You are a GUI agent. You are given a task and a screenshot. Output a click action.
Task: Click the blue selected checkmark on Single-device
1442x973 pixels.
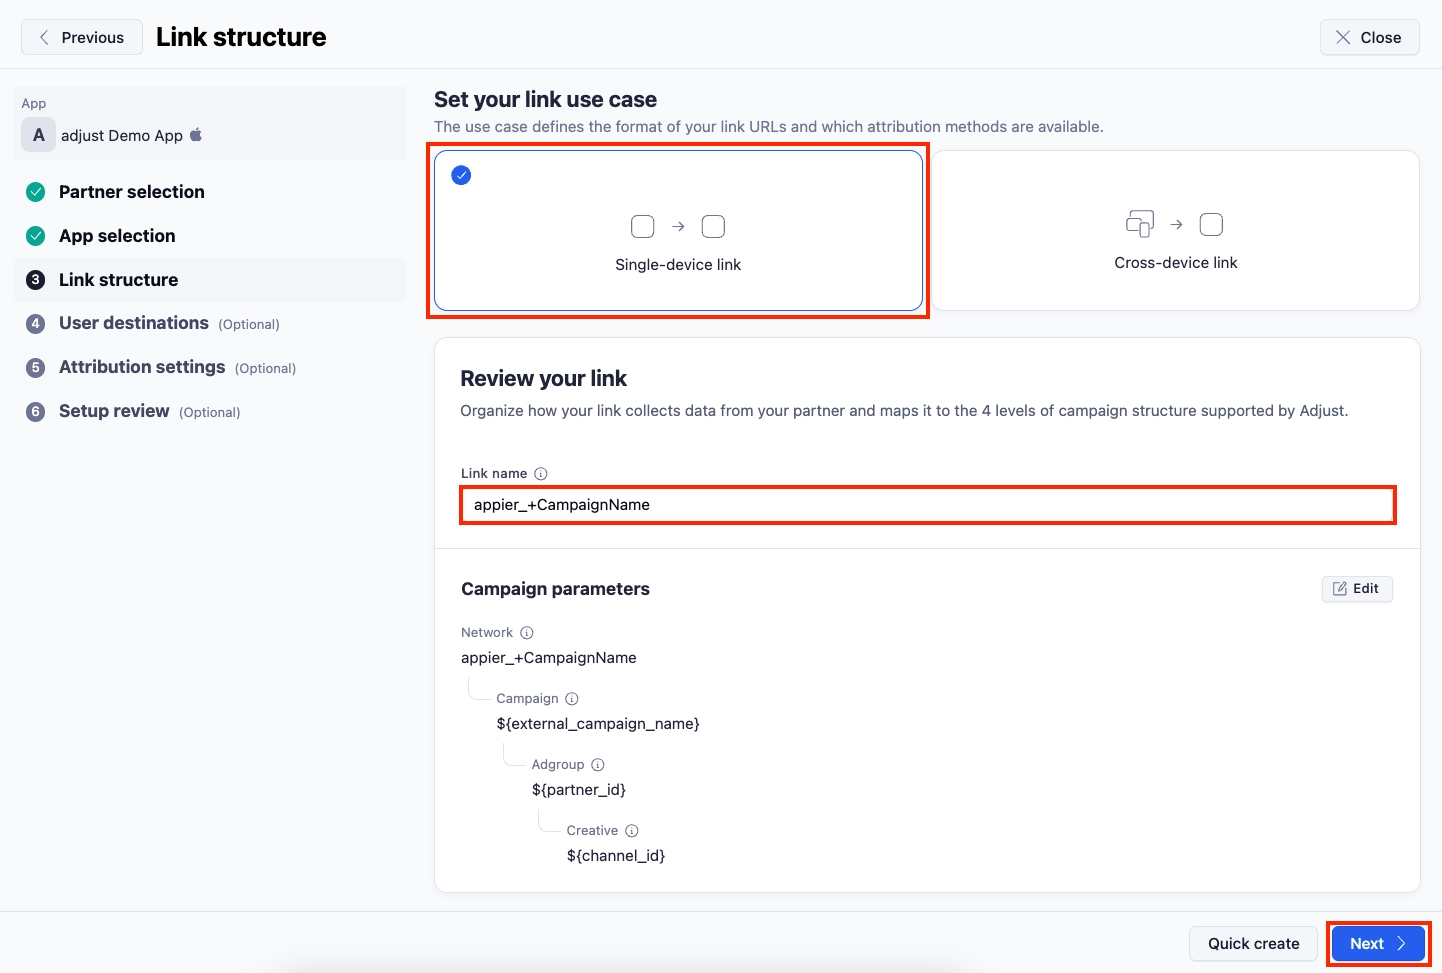(461, 176)
